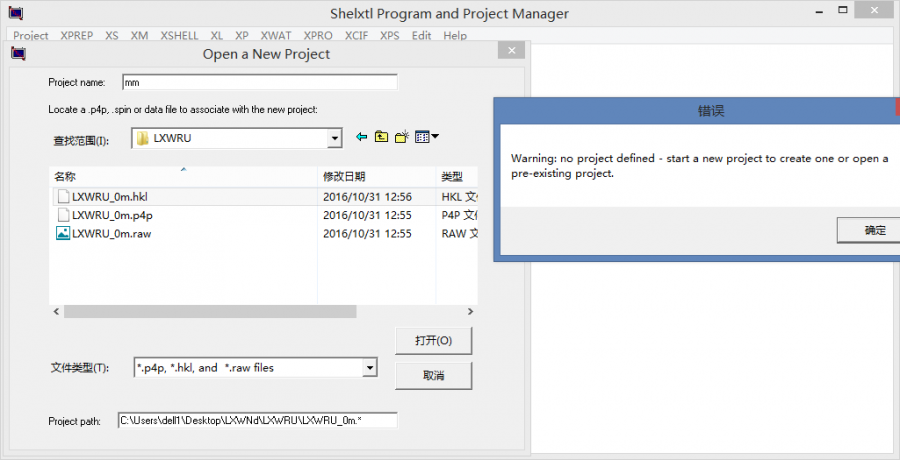Go up one folder level icon

382,137
